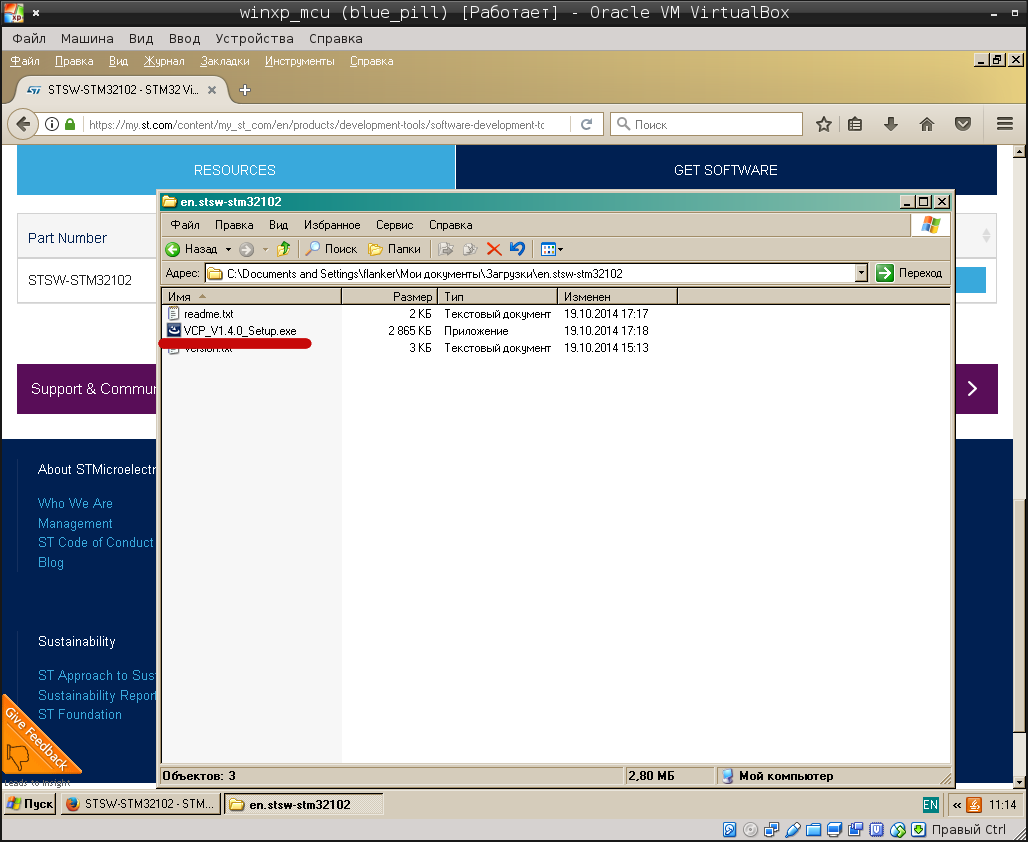Show Firefox bookmarks list icon
1028x842 pixels.
pos(855,124)
